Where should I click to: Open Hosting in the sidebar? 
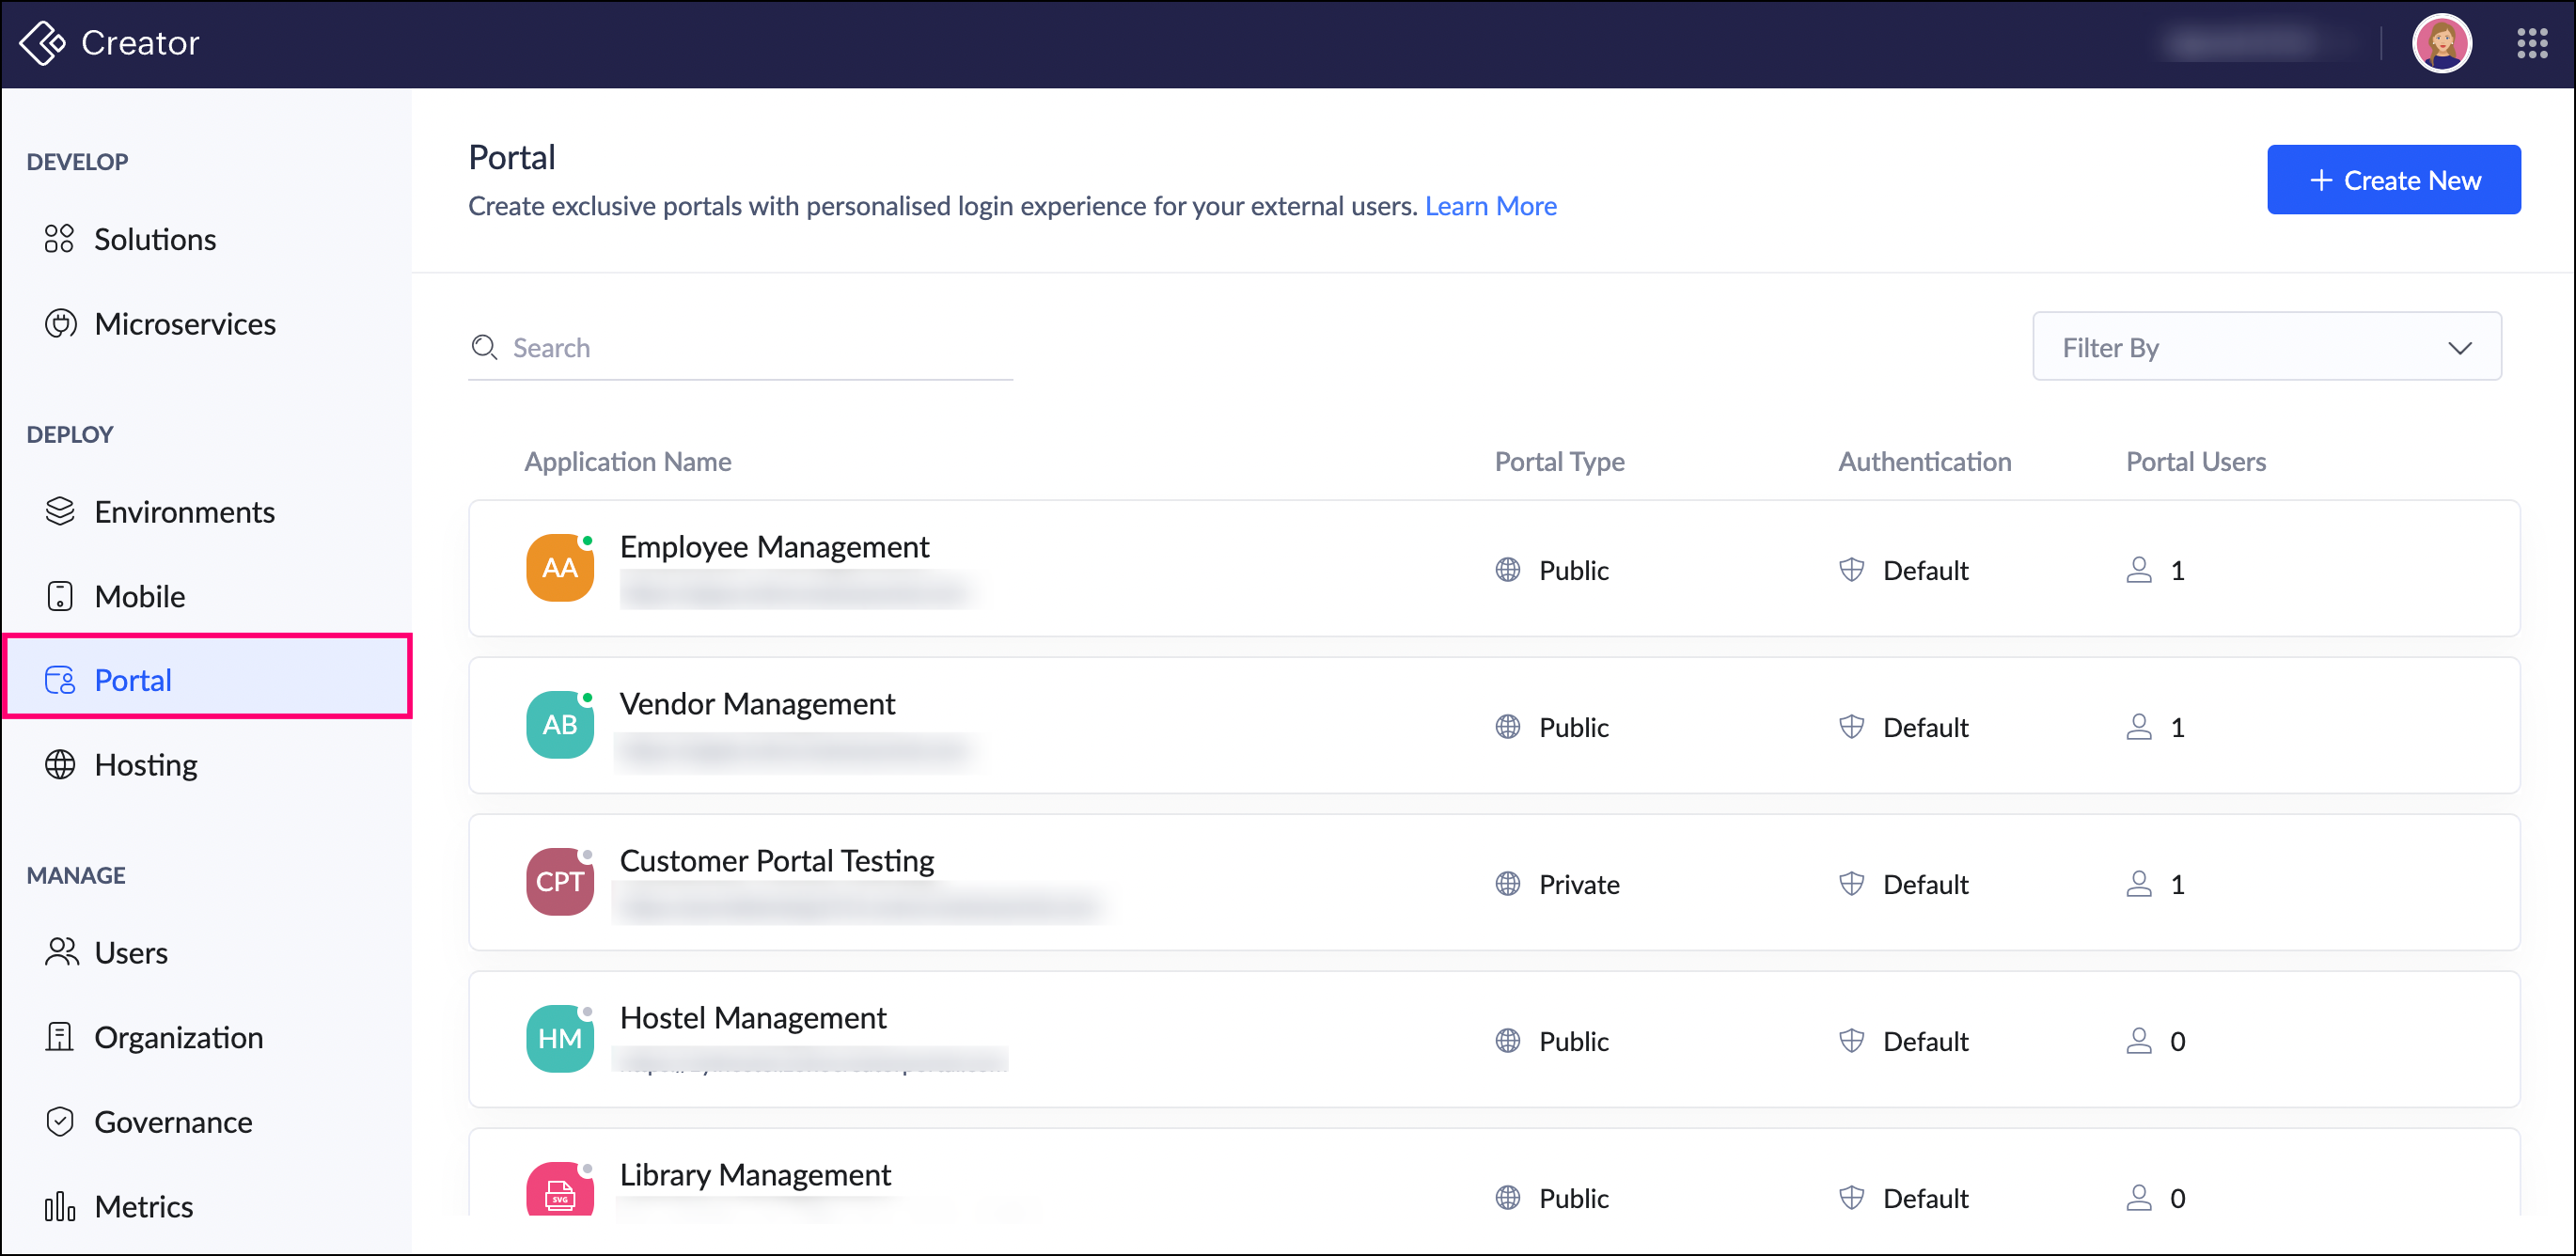146,765
